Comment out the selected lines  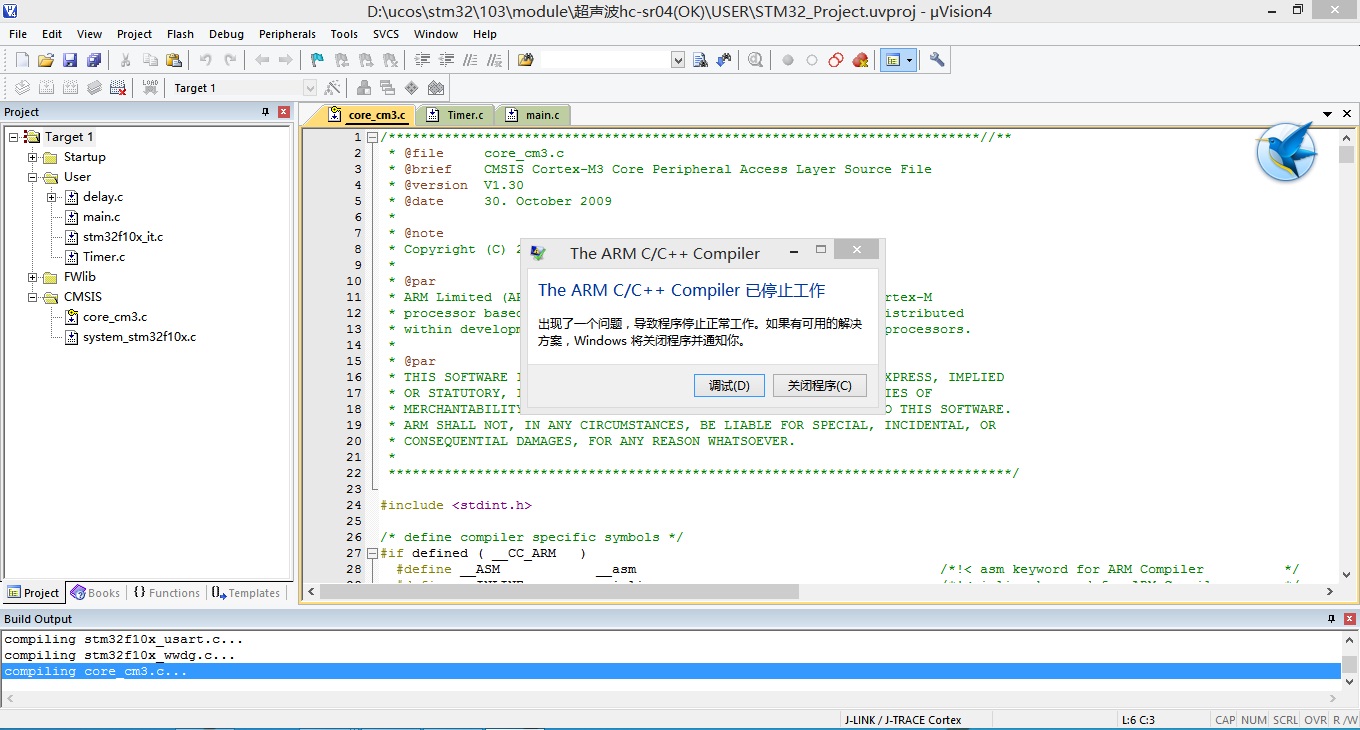(470, 60)
